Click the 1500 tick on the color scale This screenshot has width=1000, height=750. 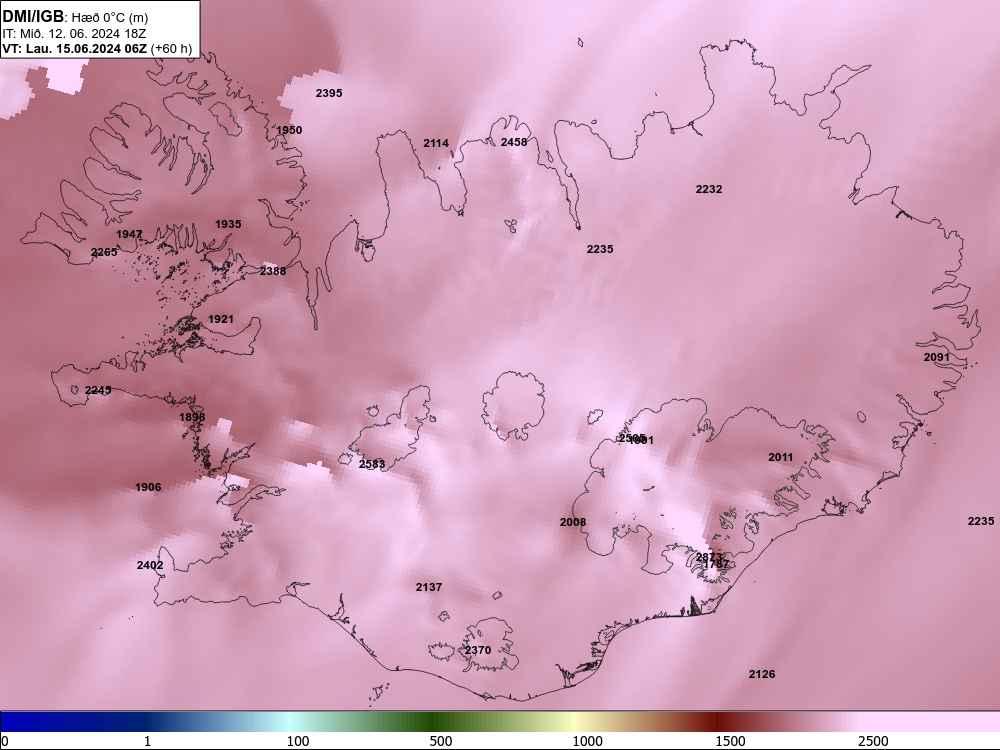point(730,741)
